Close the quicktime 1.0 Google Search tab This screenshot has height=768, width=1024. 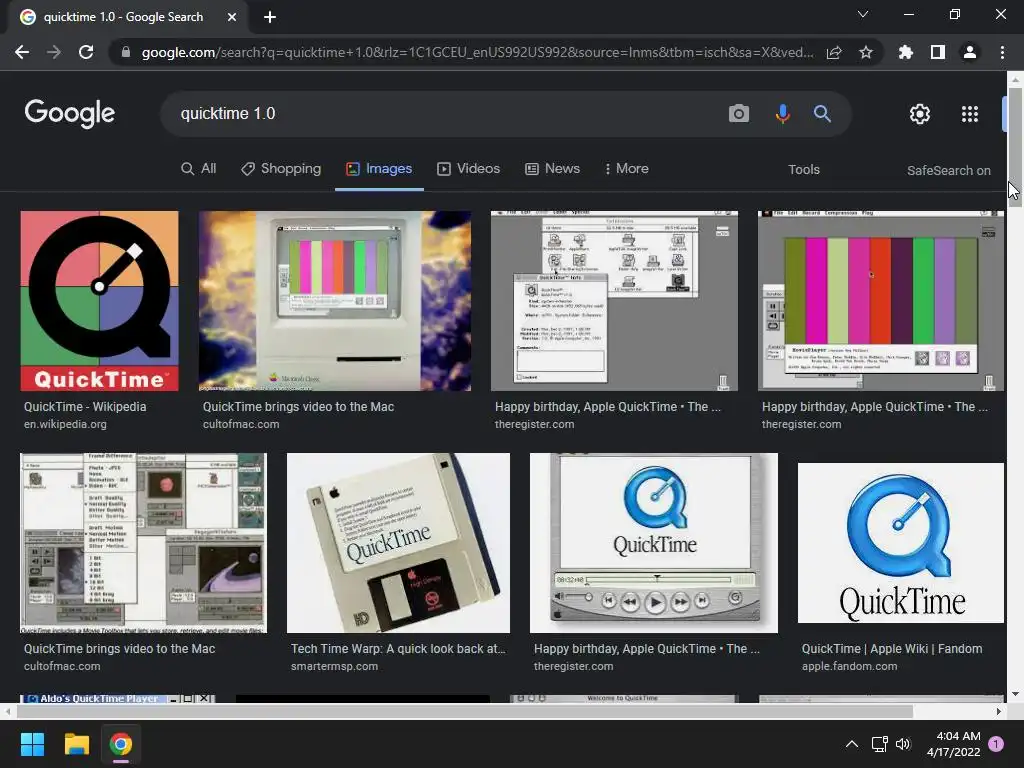(232, 17)
